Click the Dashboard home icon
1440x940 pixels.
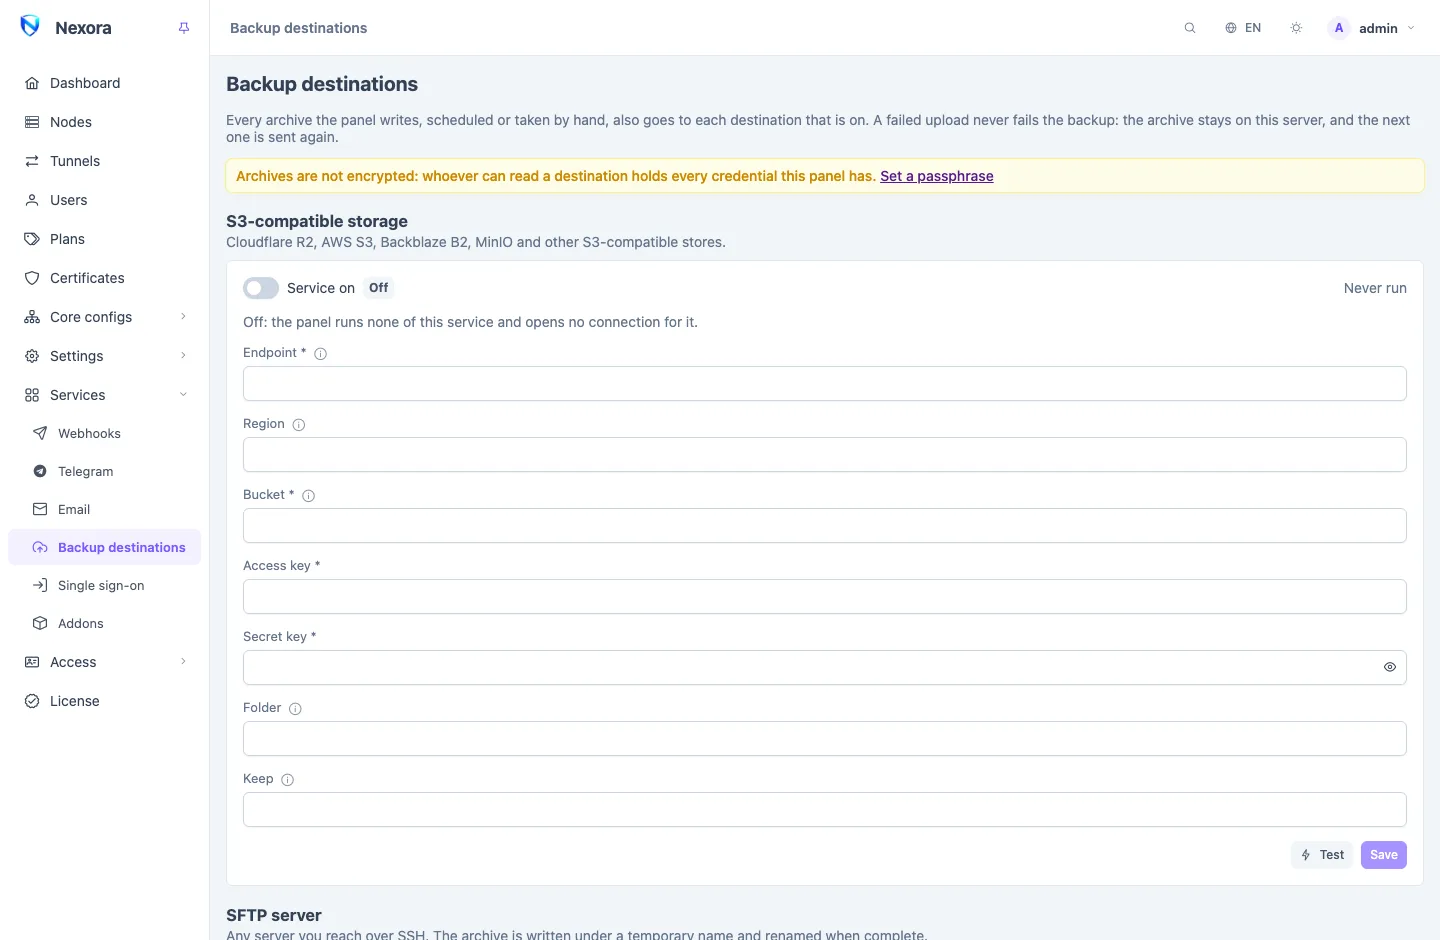pyautogui.click(x=32, y=83)
